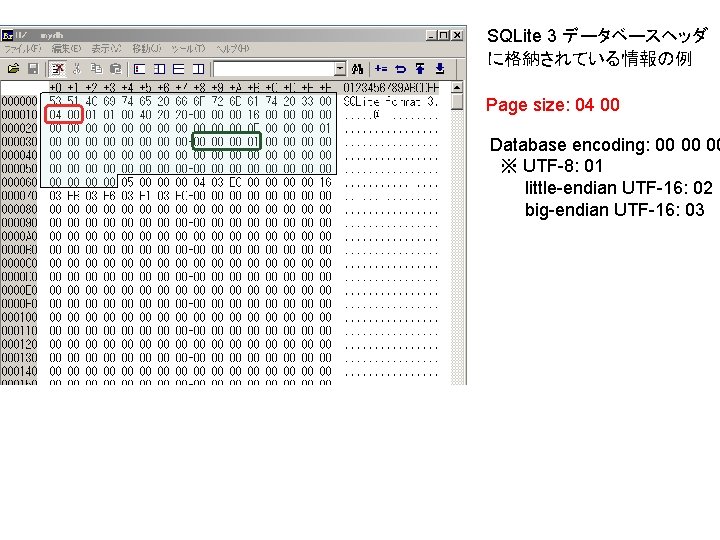720x540 pixels.
Task: Click inside the toolbar search text field
Action: tap(274, 69)
